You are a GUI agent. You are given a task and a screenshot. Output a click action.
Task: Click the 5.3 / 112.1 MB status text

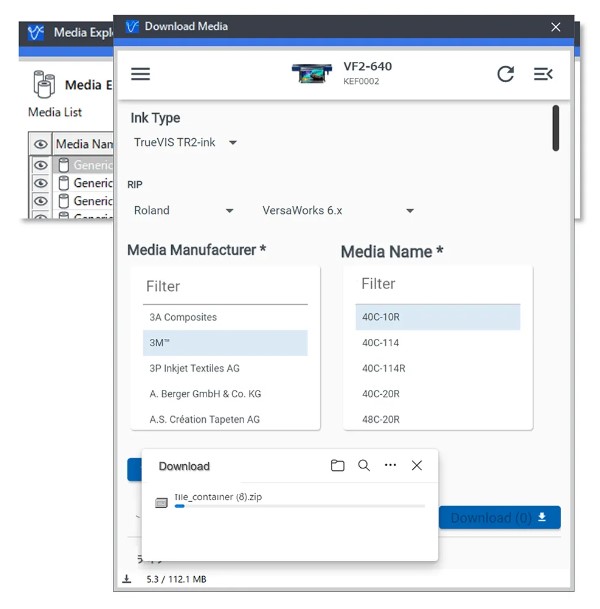click(x=176, y=579)
